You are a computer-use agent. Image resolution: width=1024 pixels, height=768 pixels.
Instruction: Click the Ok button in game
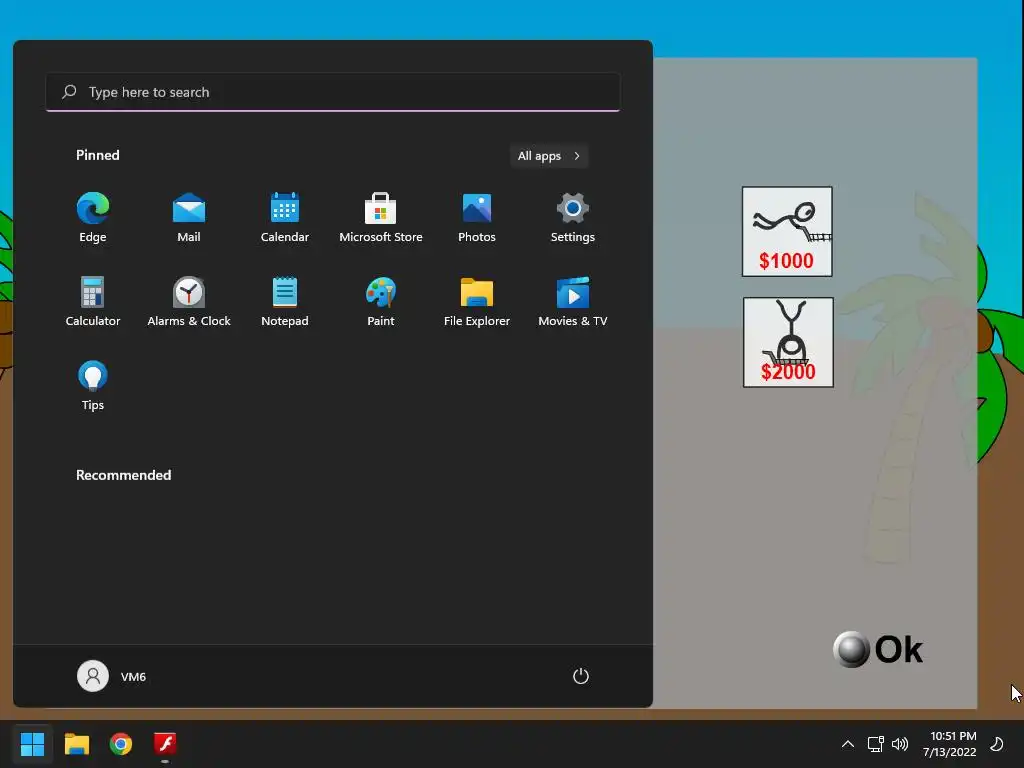coord(878,649)
